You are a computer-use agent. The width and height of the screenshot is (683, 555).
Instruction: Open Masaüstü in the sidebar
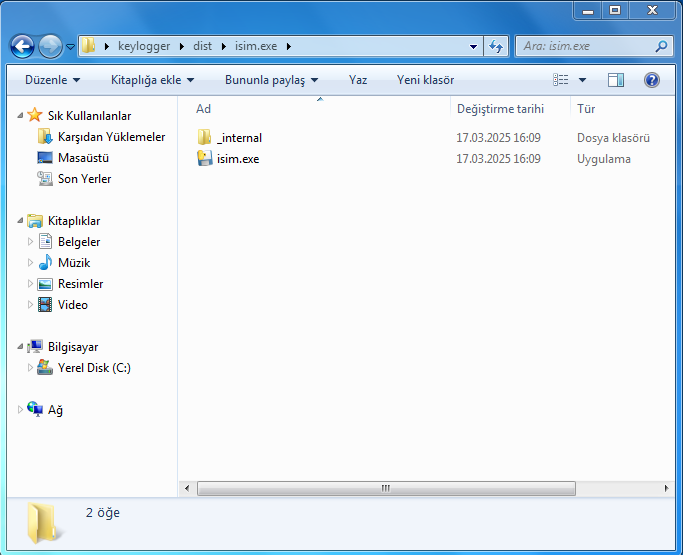83,158
